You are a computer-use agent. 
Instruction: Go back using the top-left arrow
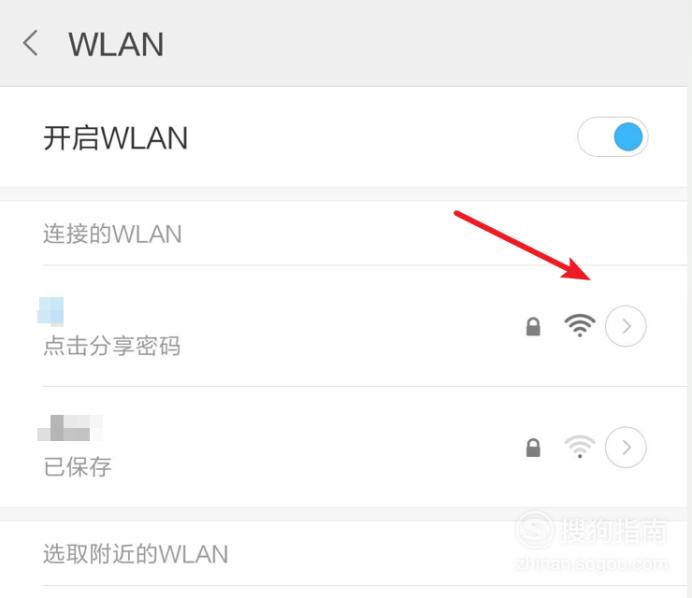pyautogui.click(x=30, y=43)
